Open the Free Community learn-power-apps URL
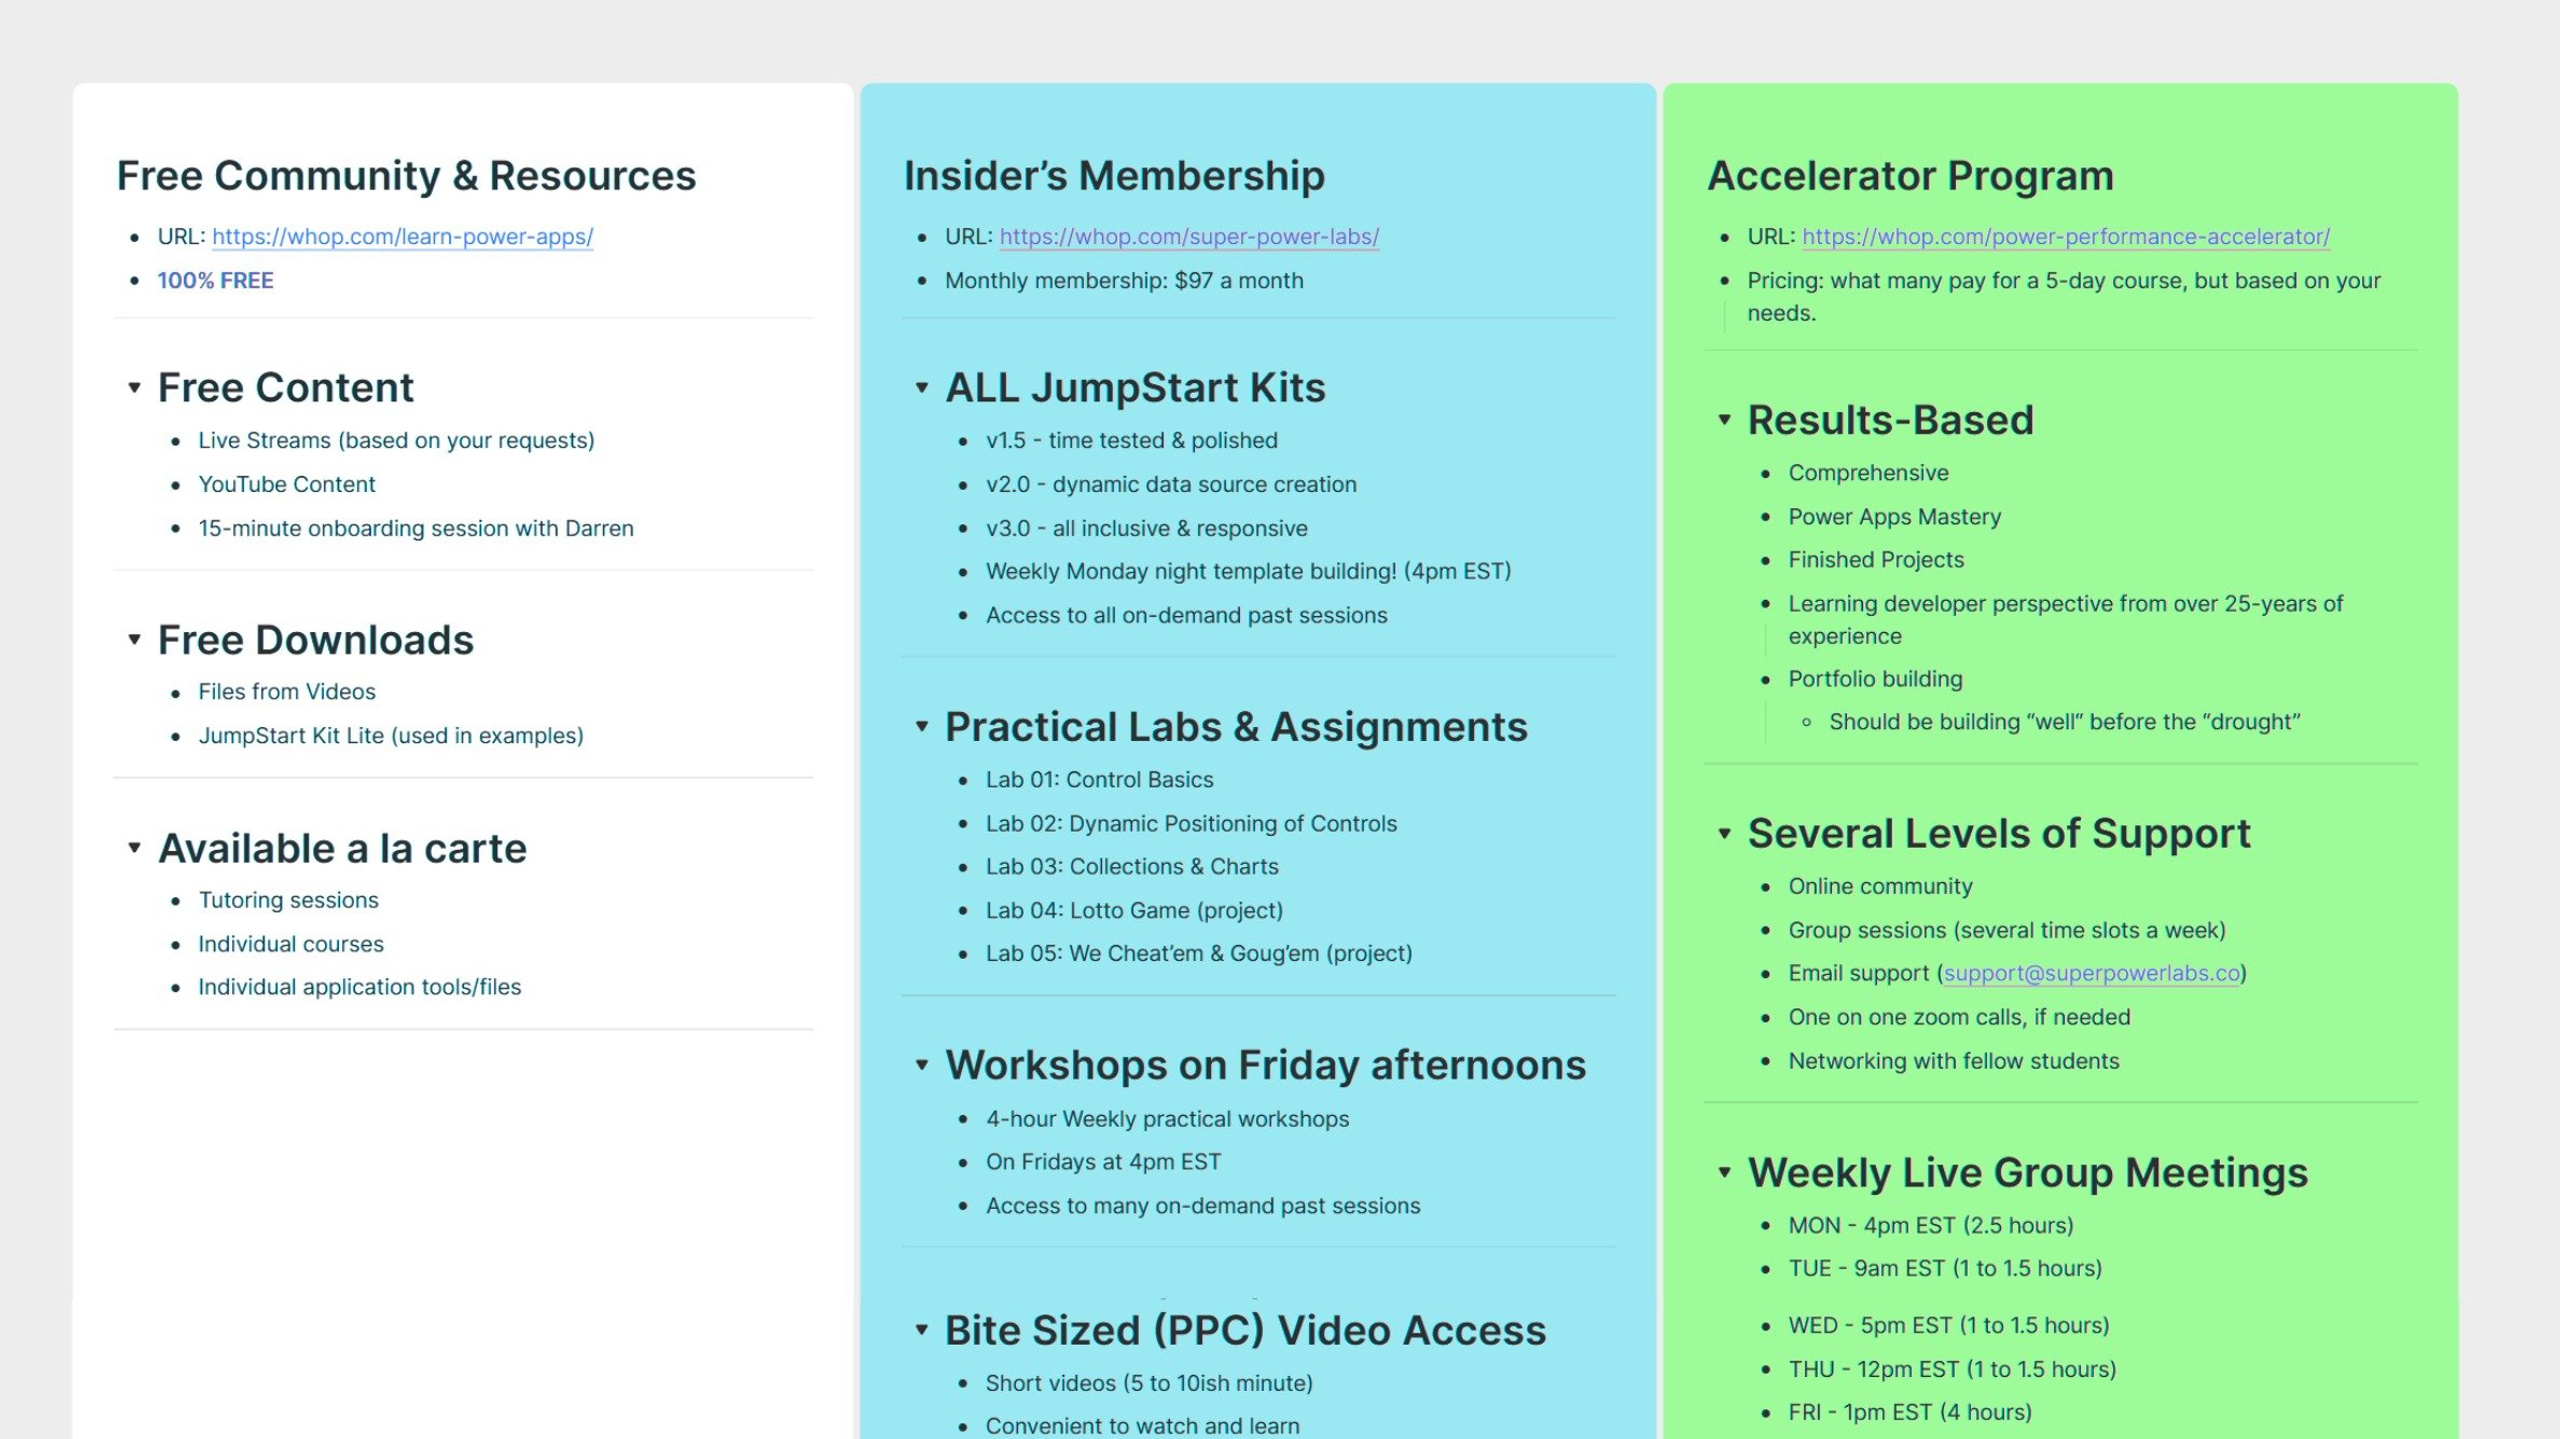This screenshot has height=1439, width=2560. click(x=401, y=234)
